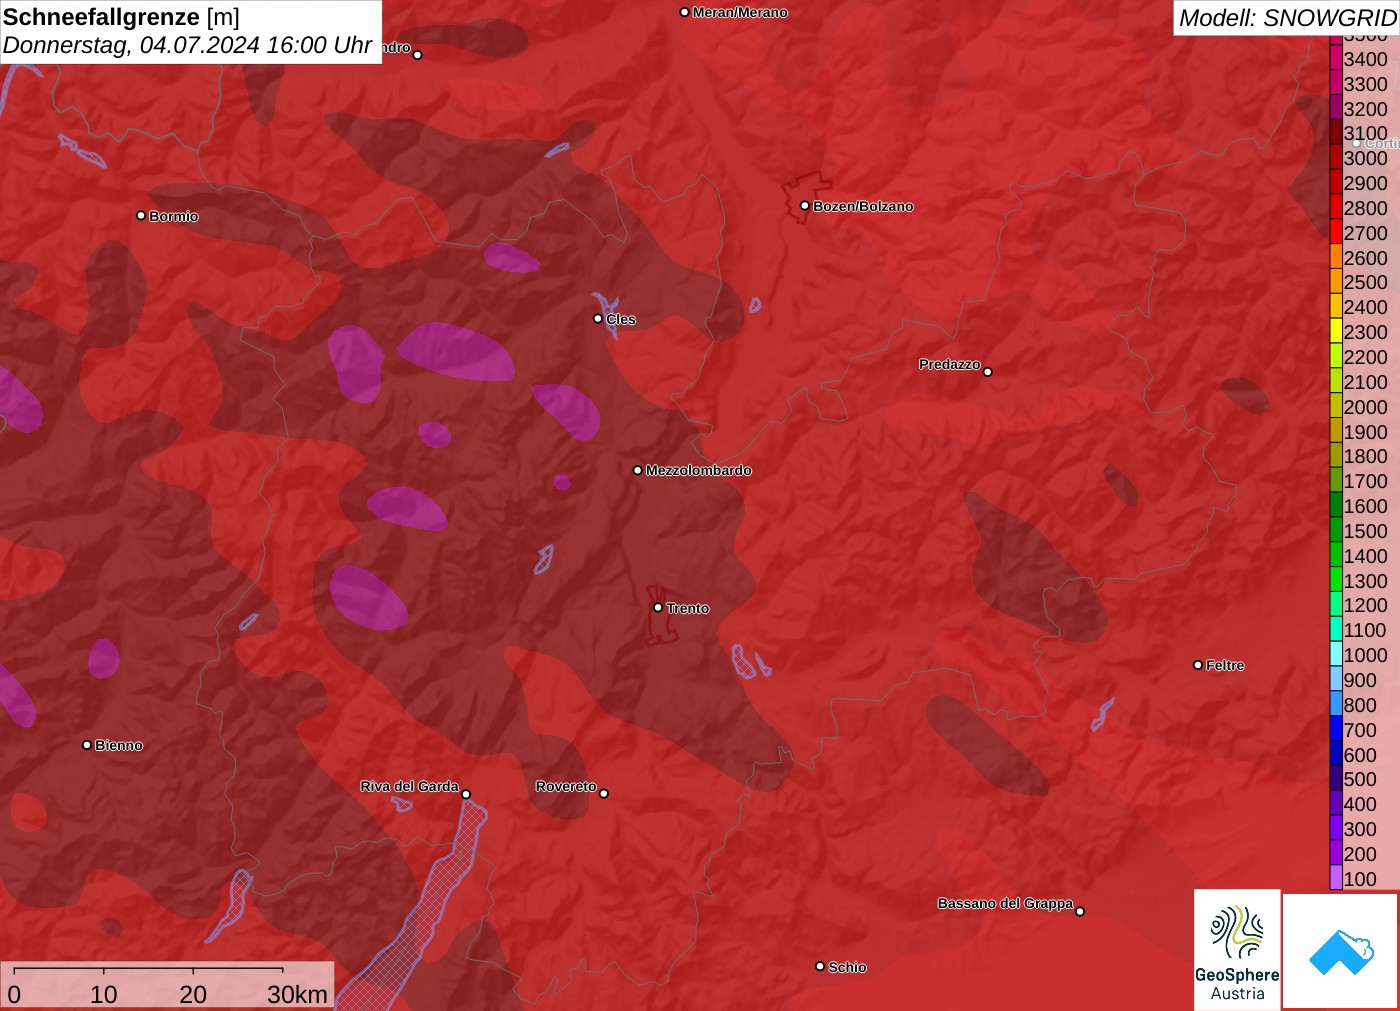Click the 3100 legend value
Image resolution: width=1400 pixels, height=1011 pixels.
(1366, 133)
